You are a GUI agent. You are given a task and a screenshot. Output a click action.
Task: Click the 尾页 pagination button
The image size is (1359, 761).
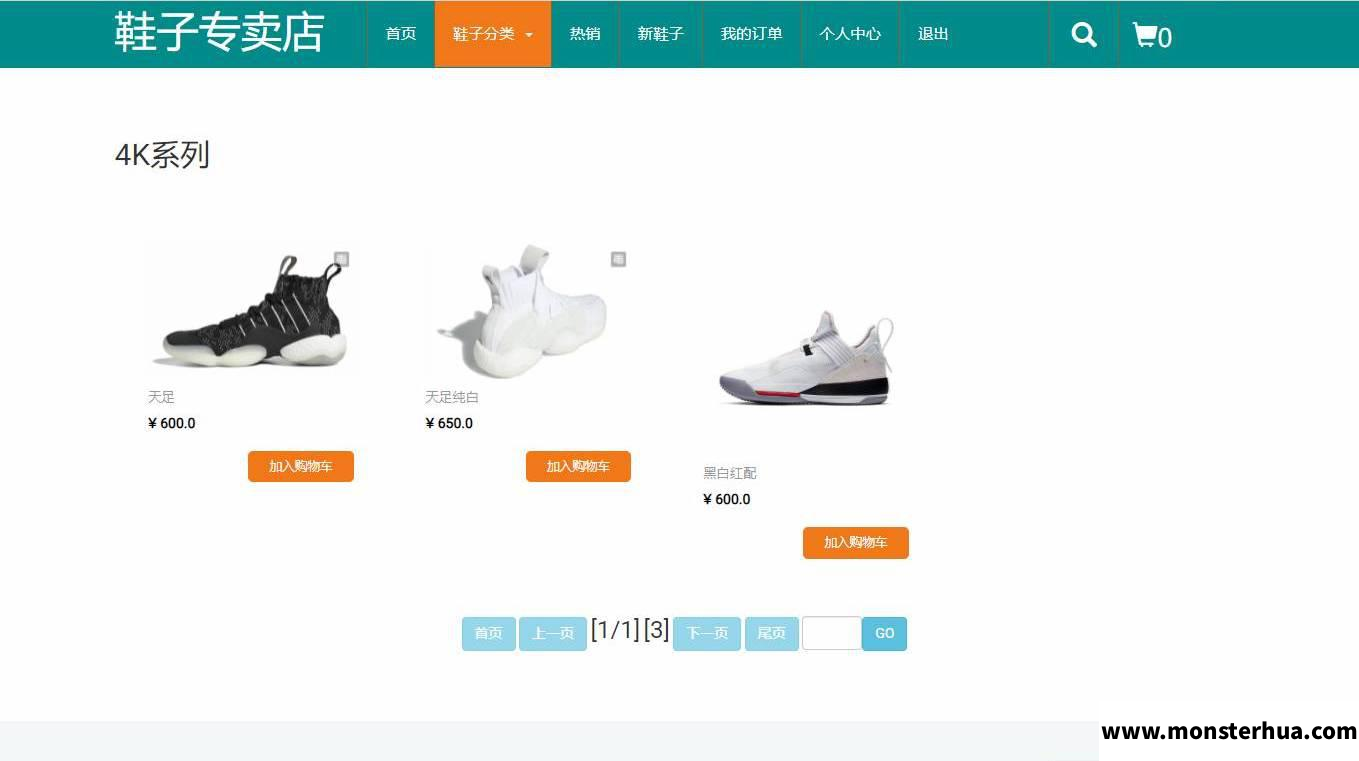(772, 634)
